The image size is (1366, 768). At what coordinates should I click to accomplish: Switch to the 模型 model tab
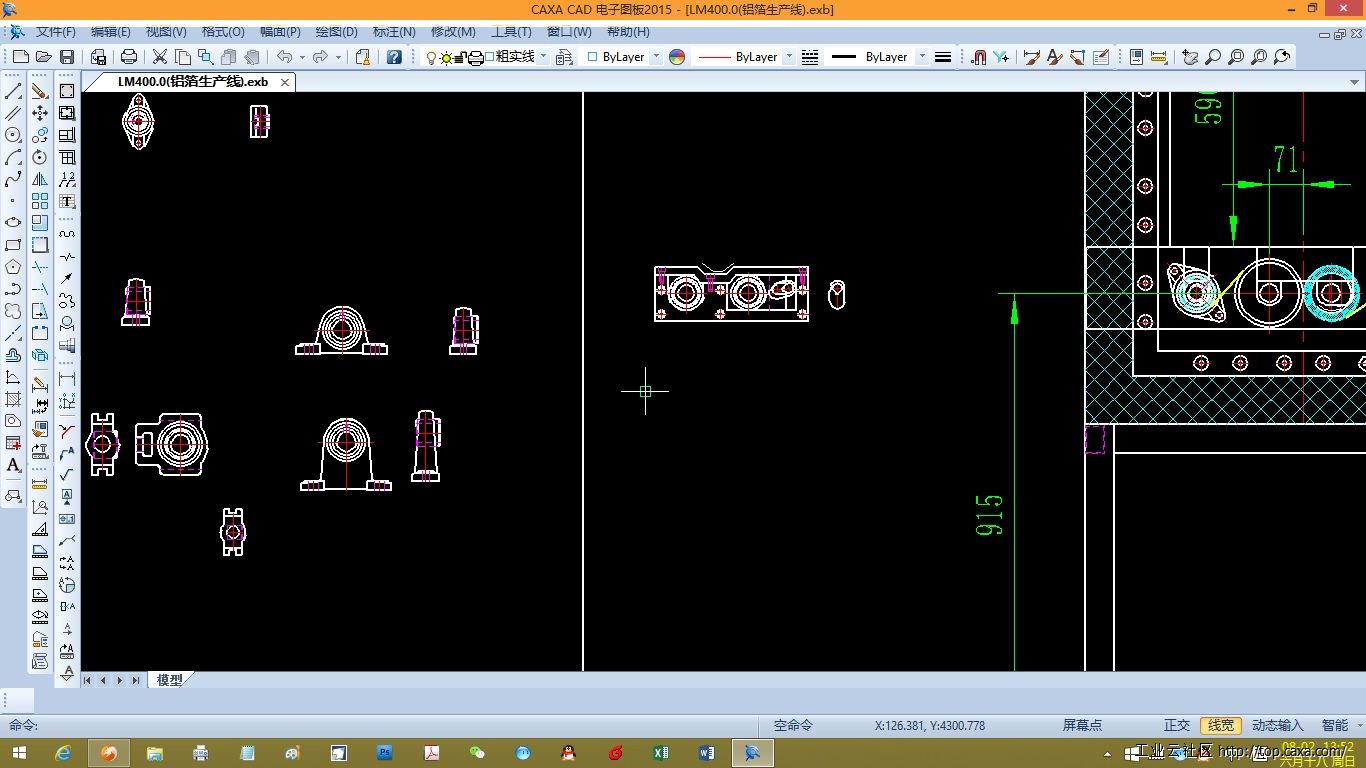[169, 680]
